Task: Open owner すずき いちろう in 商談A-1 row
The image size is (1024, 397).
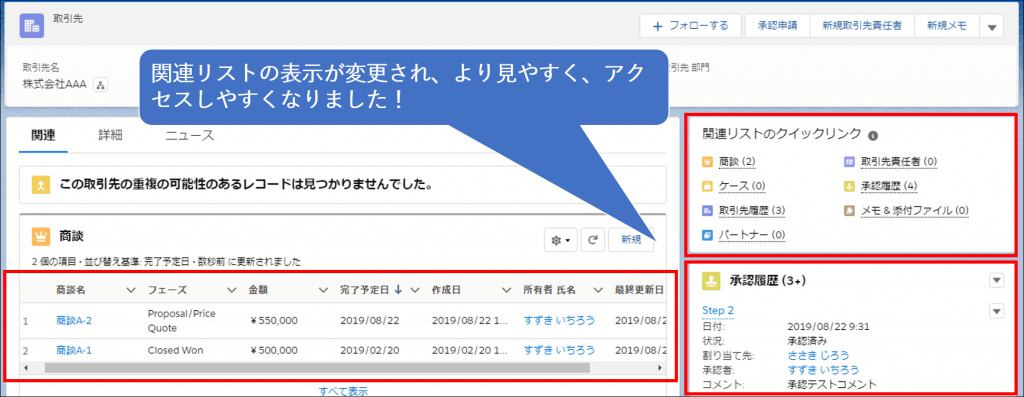Action: click(x=560, y=351)
